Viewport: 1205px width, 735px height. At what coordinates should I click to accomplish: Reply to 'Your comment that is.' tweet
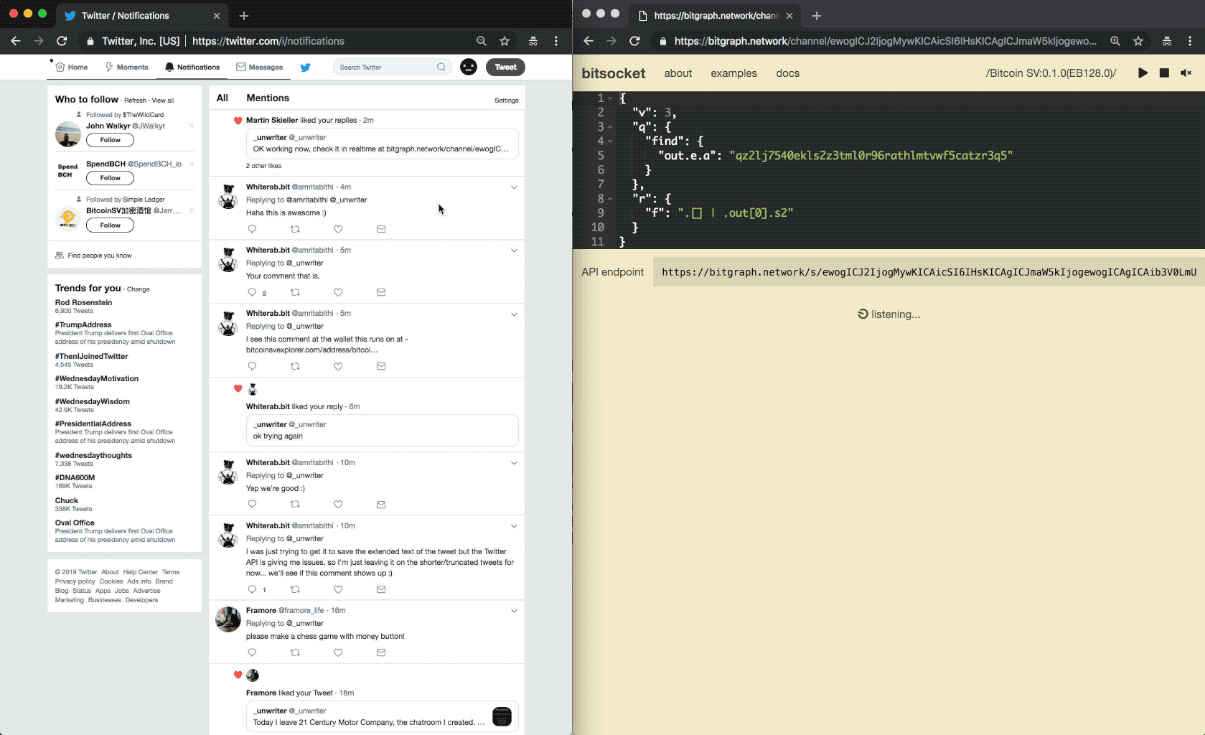252,292
